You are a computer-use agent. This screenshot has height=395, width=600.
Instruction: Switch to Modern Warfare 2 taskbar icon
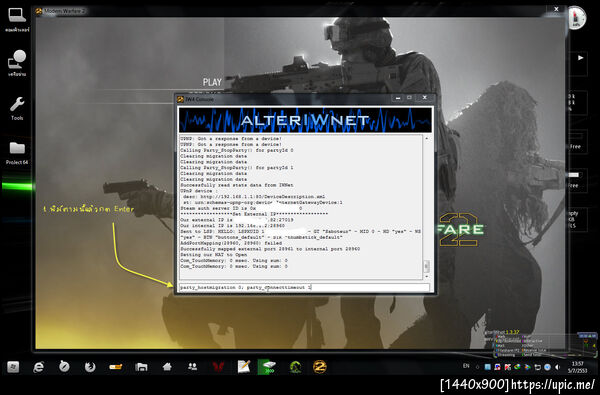tap(320, 367)
